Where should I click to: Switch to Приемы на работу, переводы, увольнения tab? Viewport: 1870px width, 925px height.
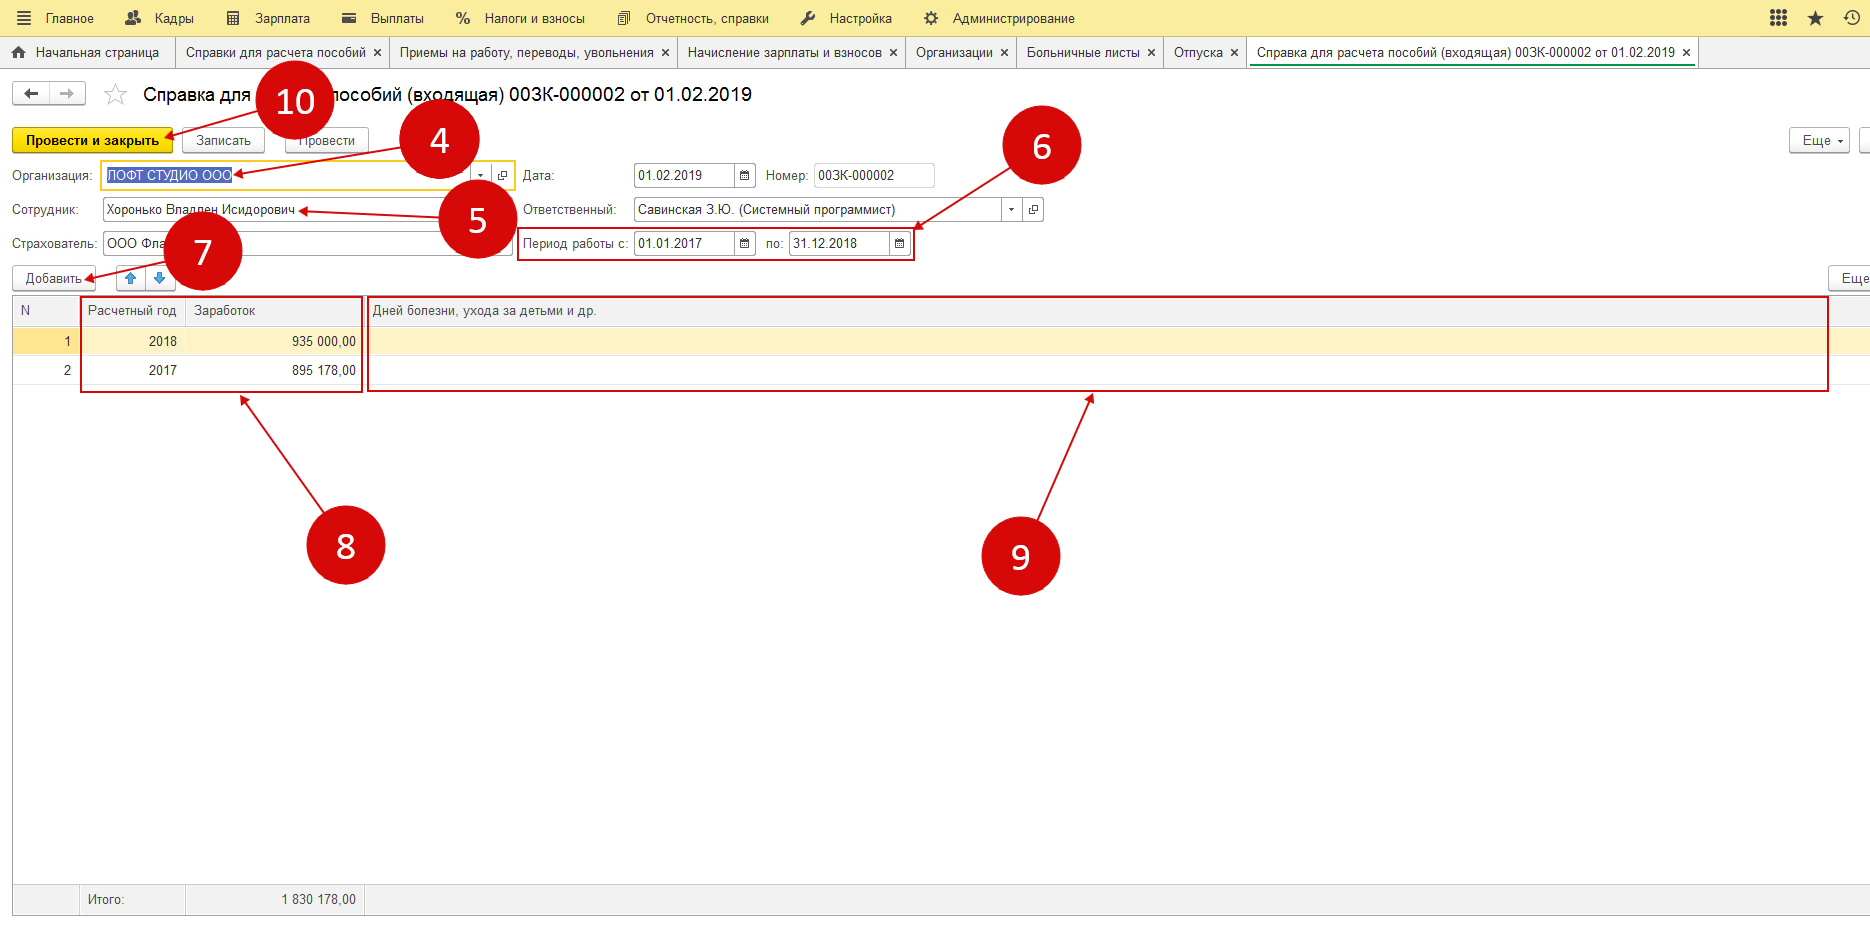pyautogui.click(x=526, y=53)
